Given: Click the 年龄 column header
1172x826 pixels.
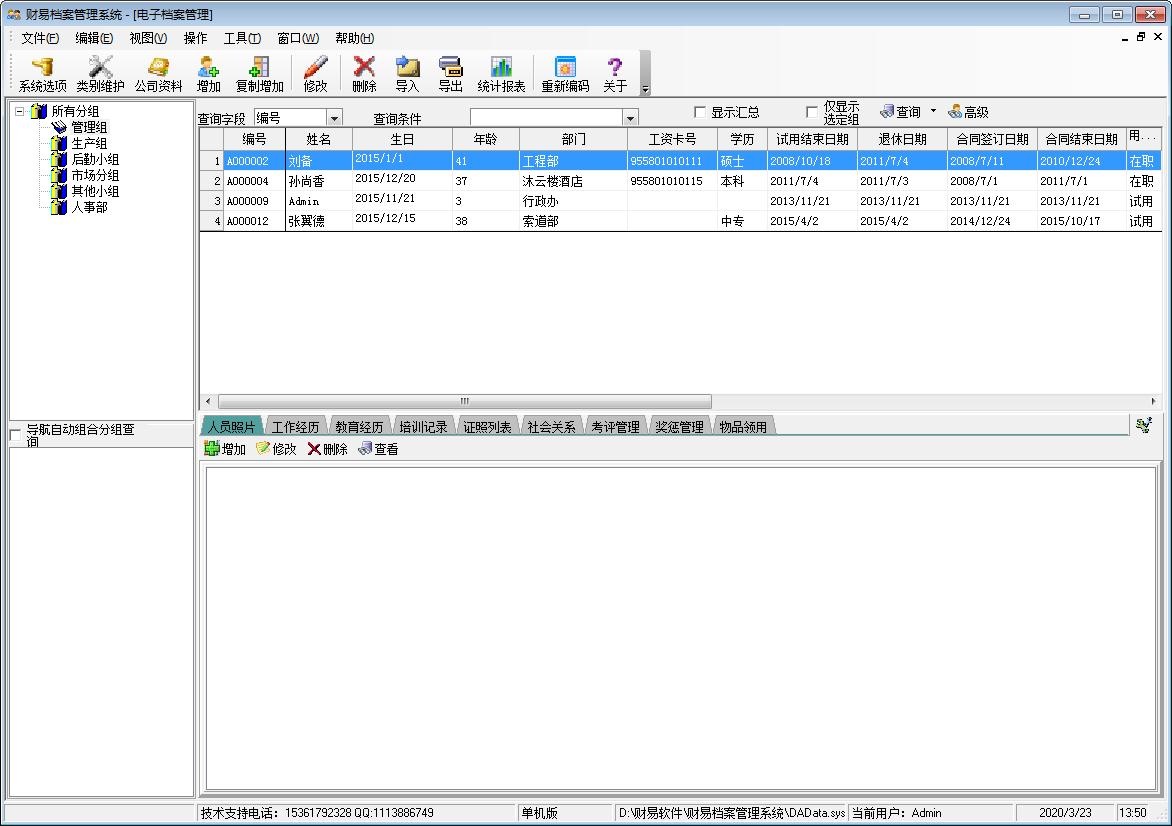Looking at the screenshot, I should [486, 139].
